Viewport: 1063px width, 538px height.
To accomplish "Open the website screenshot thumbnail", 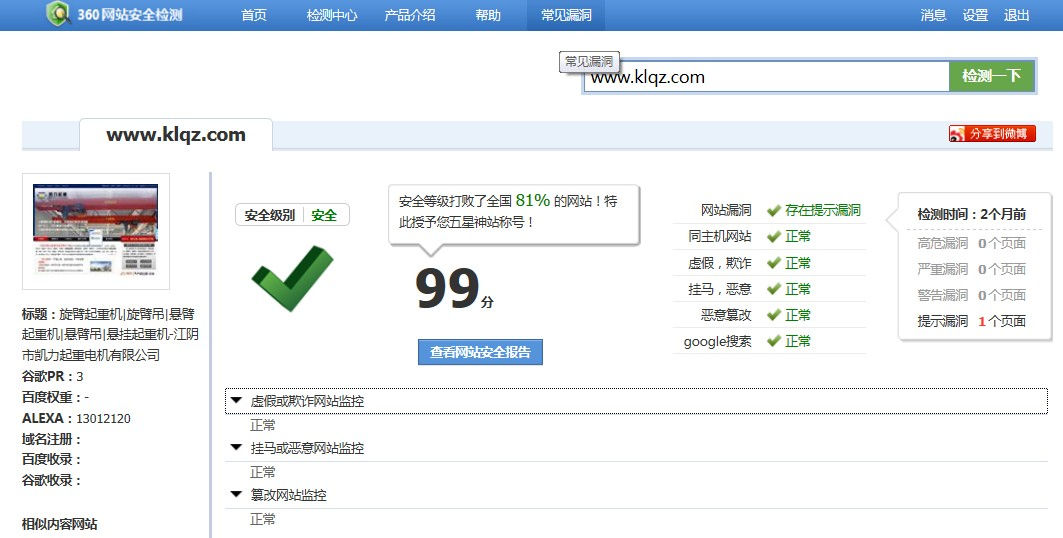I will 96,231.
